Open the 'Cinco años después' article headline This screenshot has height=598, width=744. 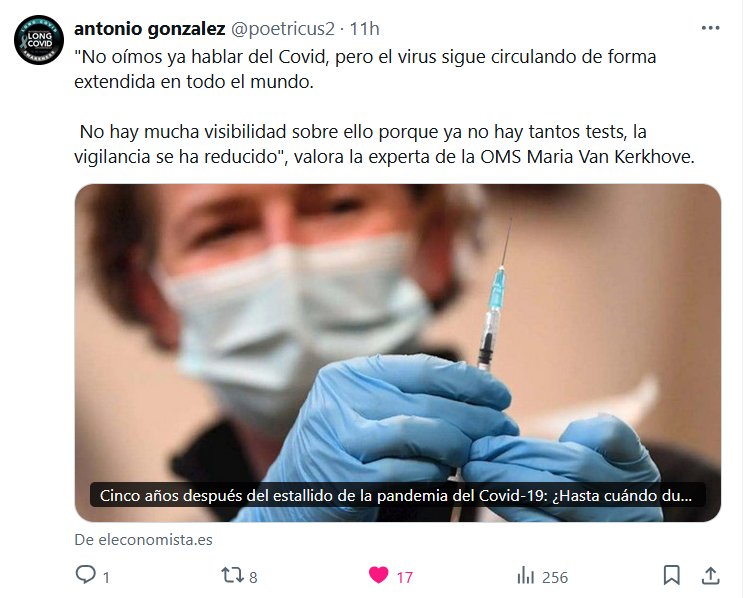396,495
